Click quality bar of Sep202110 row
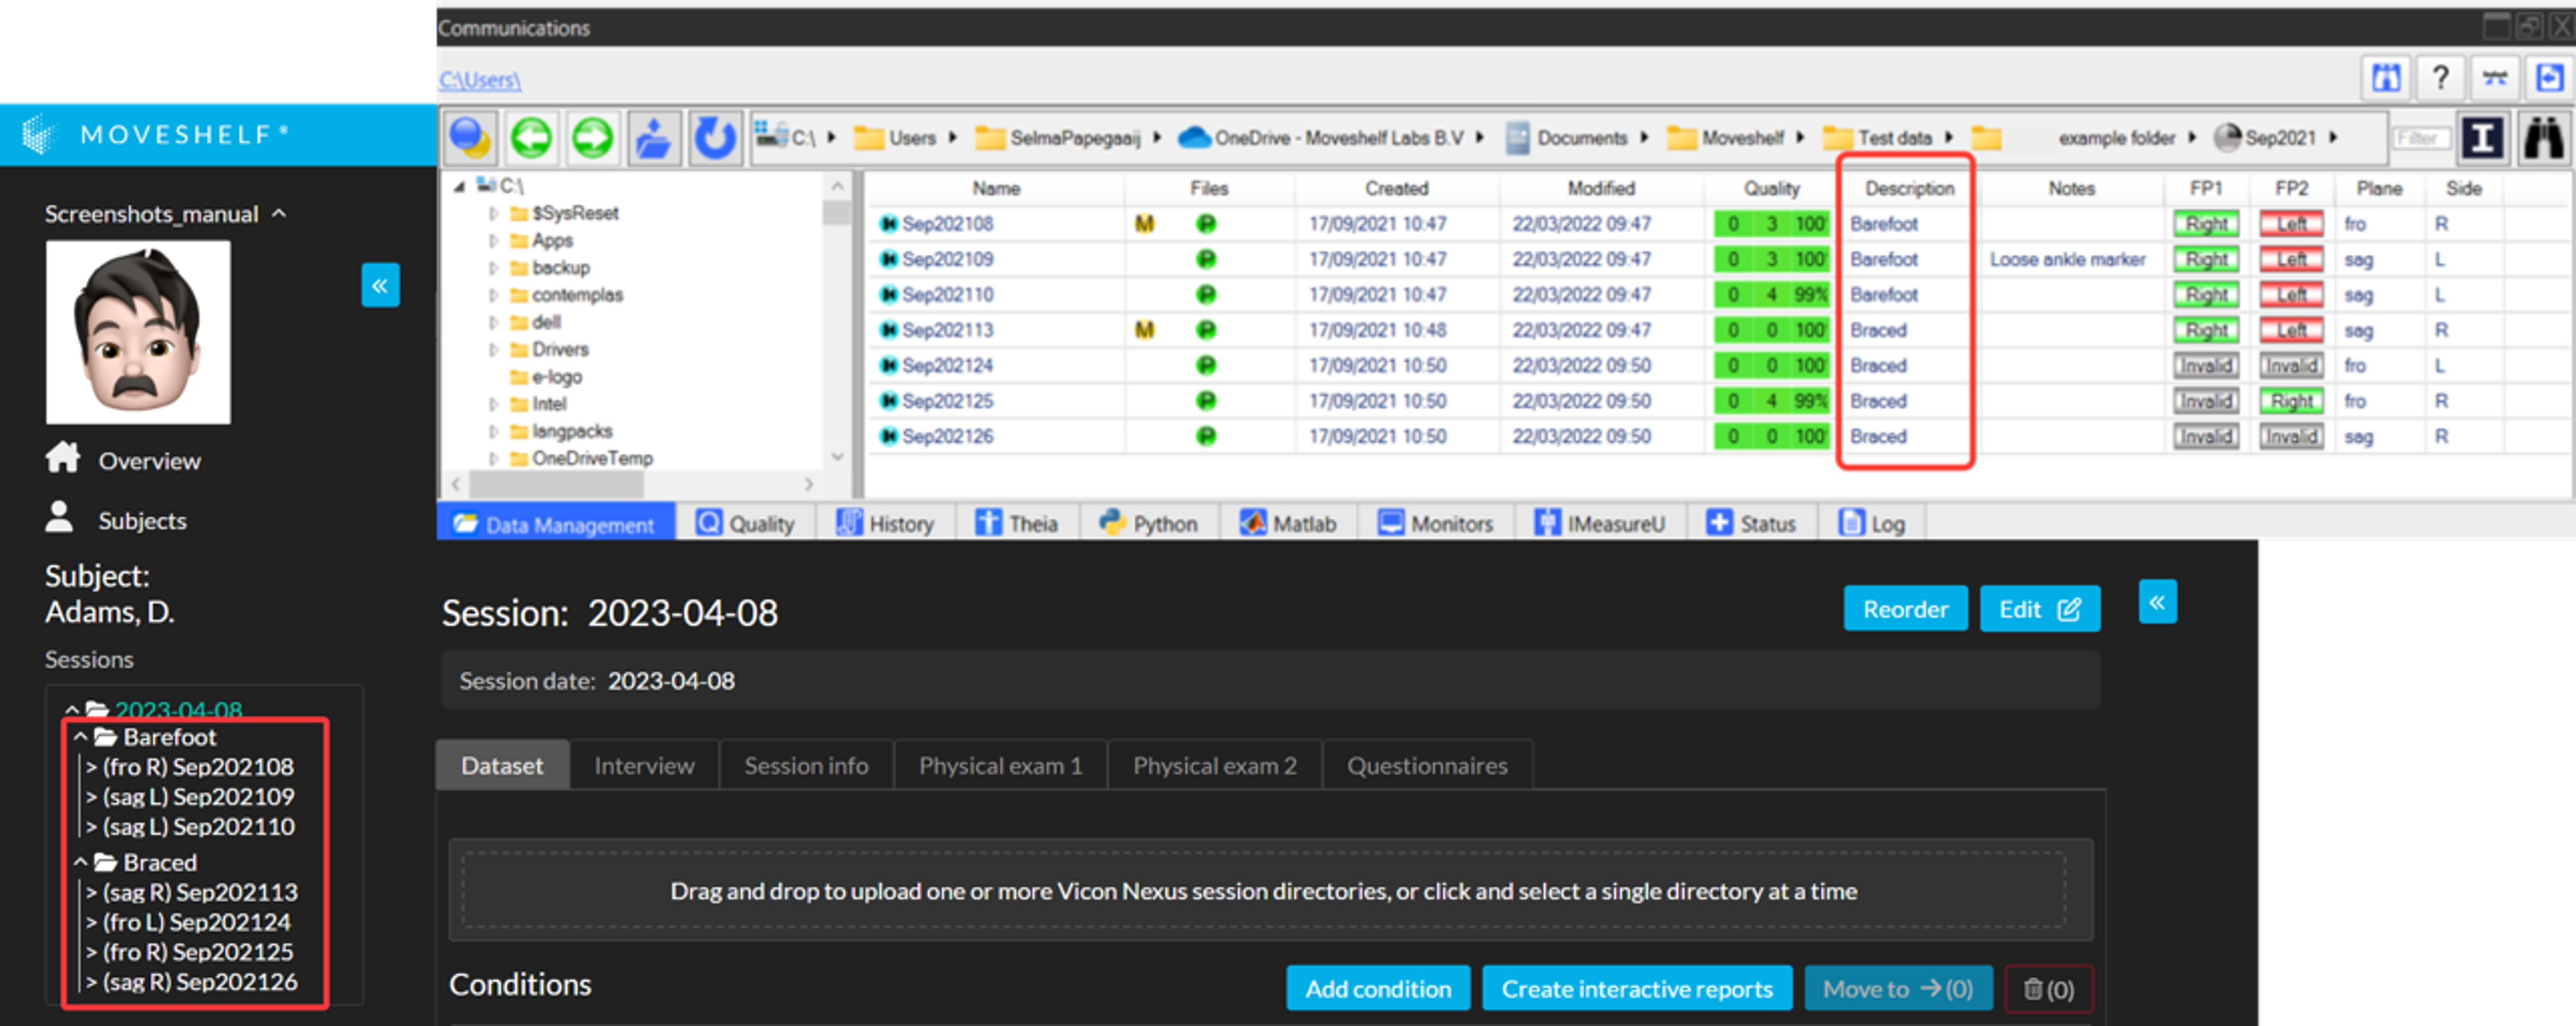The height and width of the screenshot is (1026, 2576). click(x=1771, y=295)
